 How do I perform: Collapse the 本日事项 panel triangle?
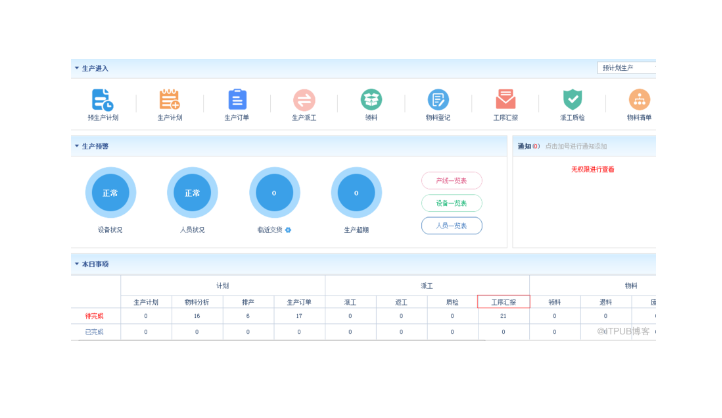click(x=77, y=264)
